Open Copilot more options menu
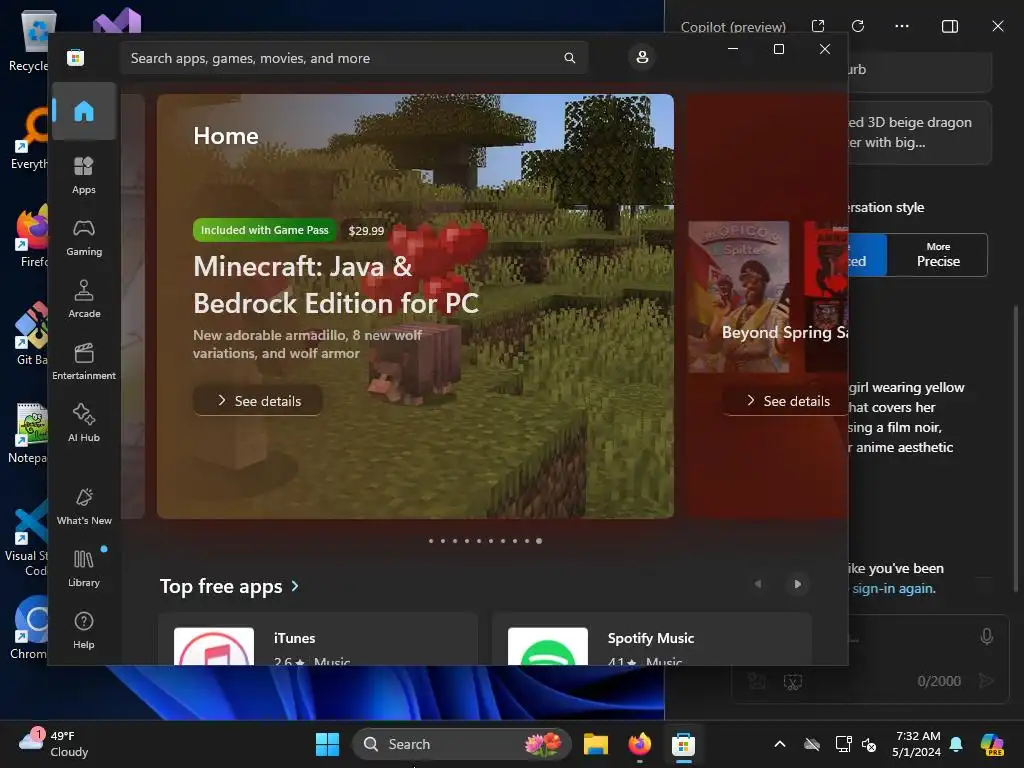Viewport: 1024px width, 768px height. [x=902, y=26]
